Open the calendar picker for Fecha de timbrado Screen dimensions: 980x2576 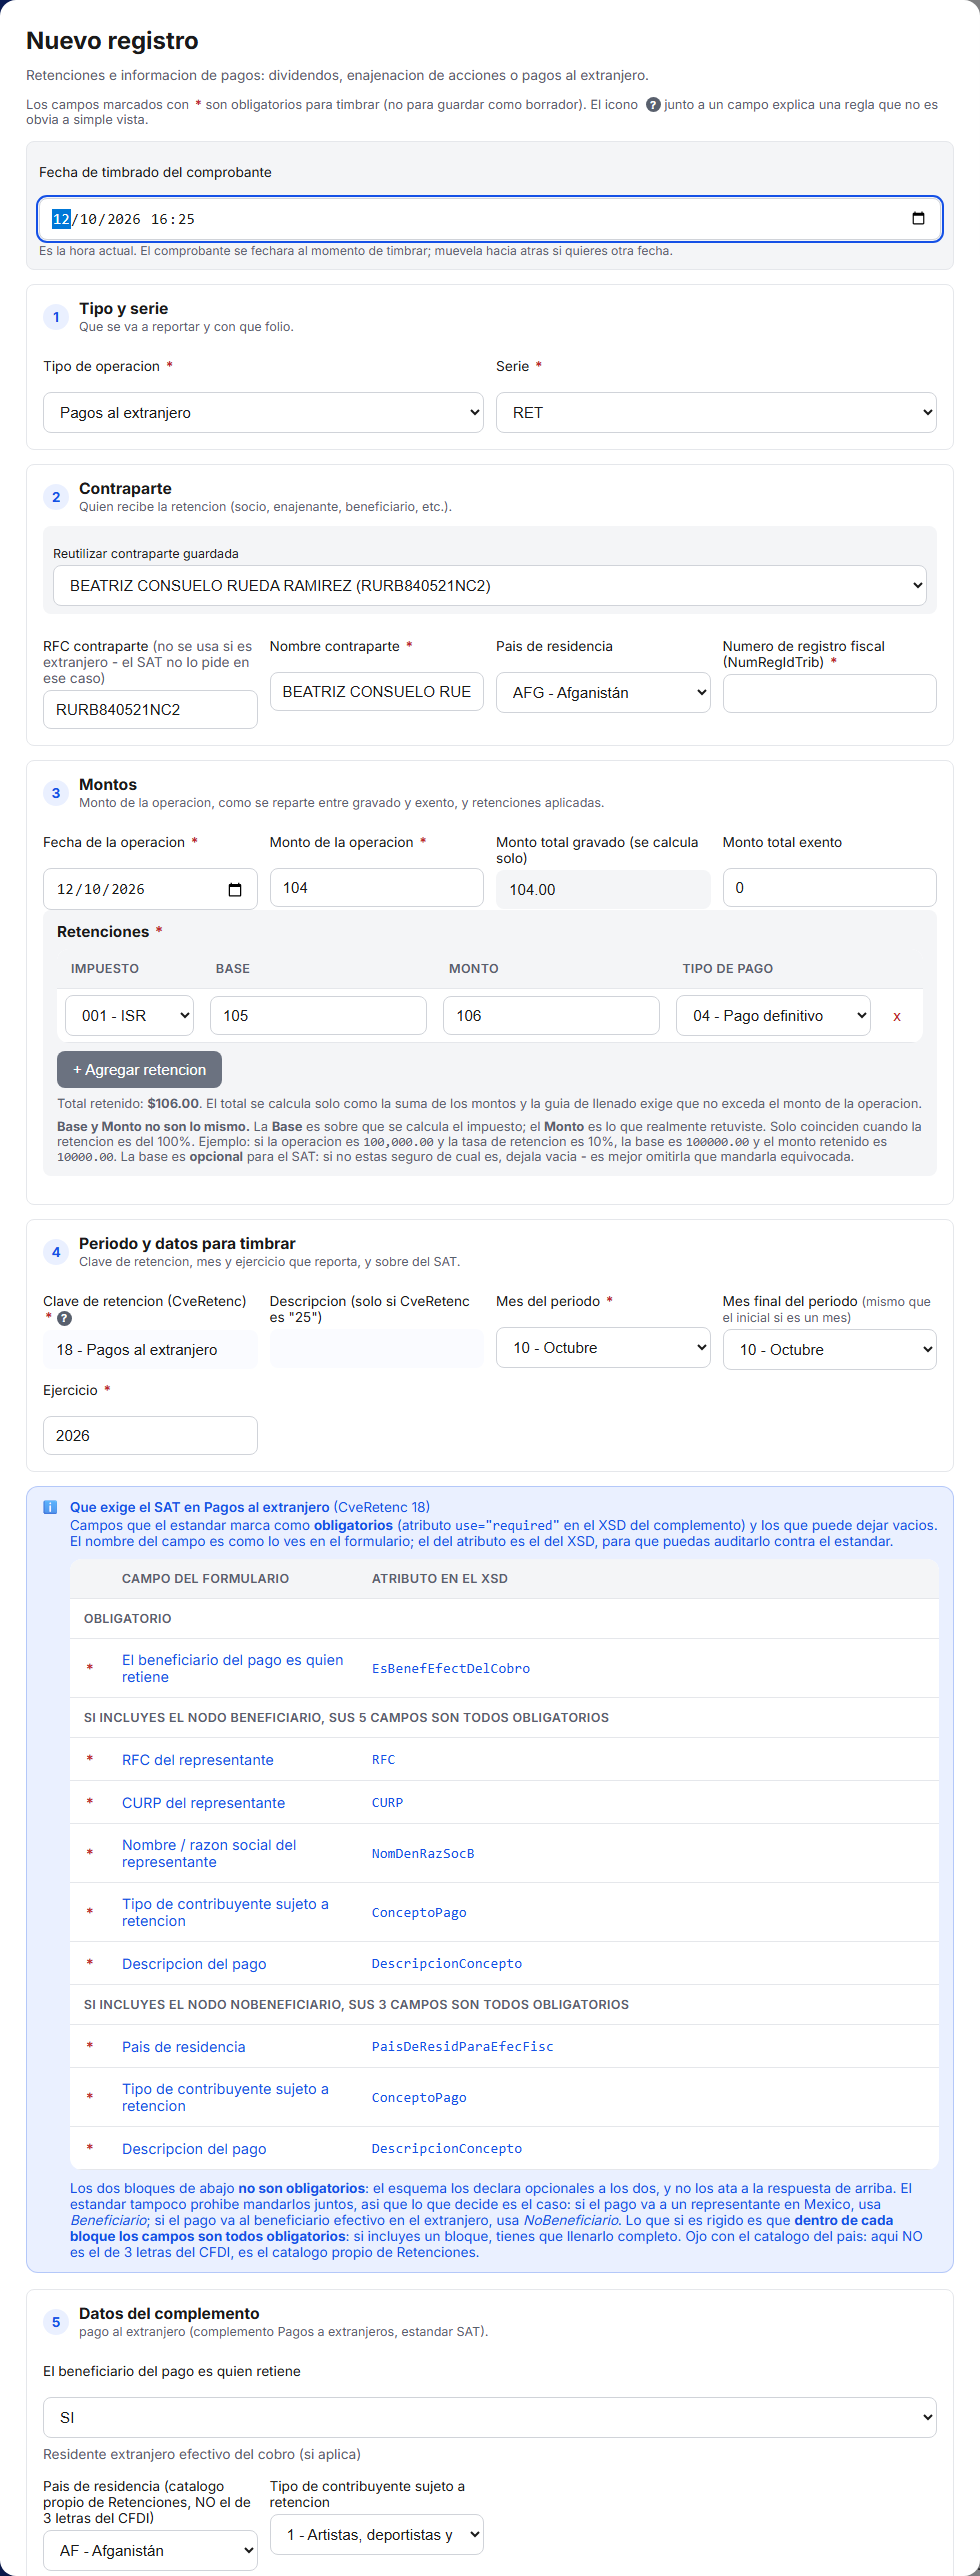(918, 219)
